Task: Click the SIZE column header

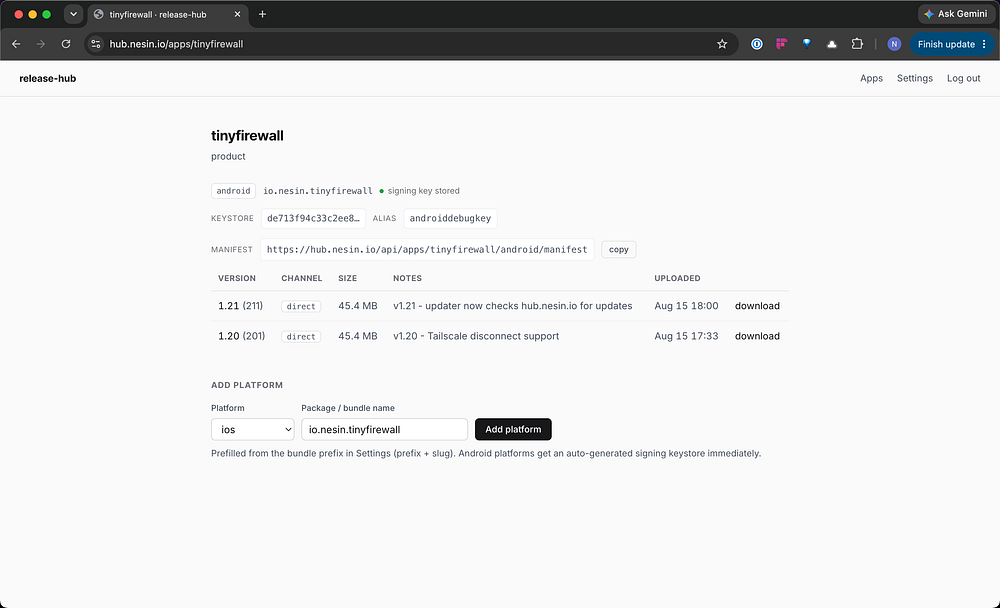Action: 348,278
